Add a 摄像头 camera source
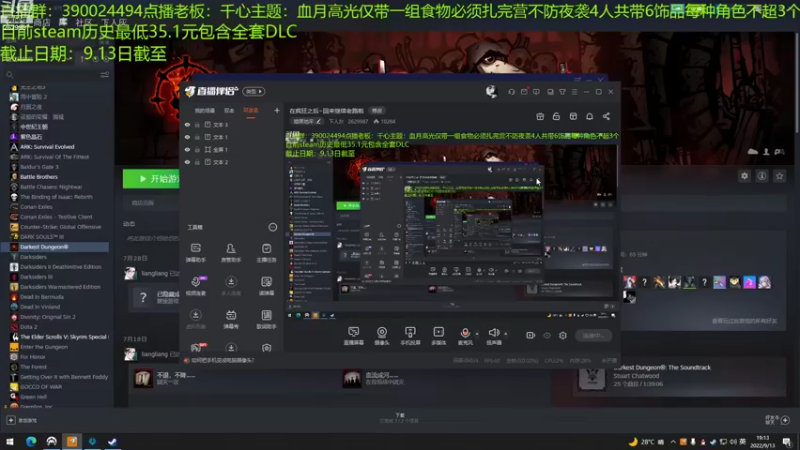This screenshot has height=450, width=800. (x=382, y=336)
